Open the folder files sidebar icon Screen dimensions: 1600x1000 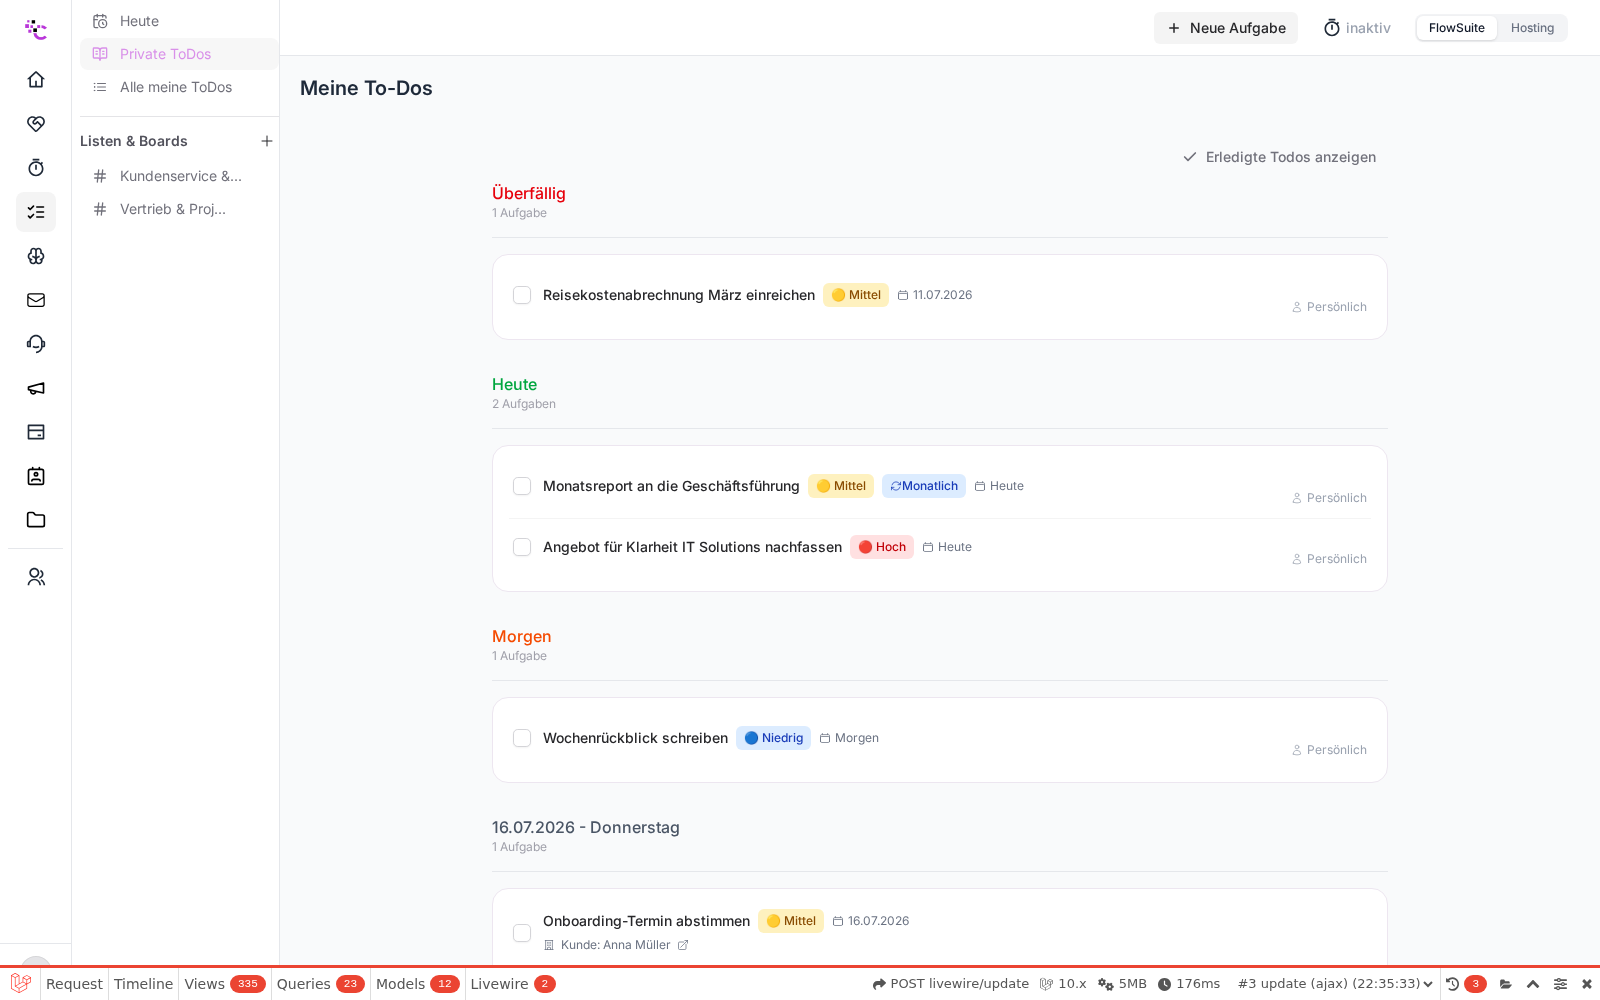pyautogui.click(x=36, y=520)
